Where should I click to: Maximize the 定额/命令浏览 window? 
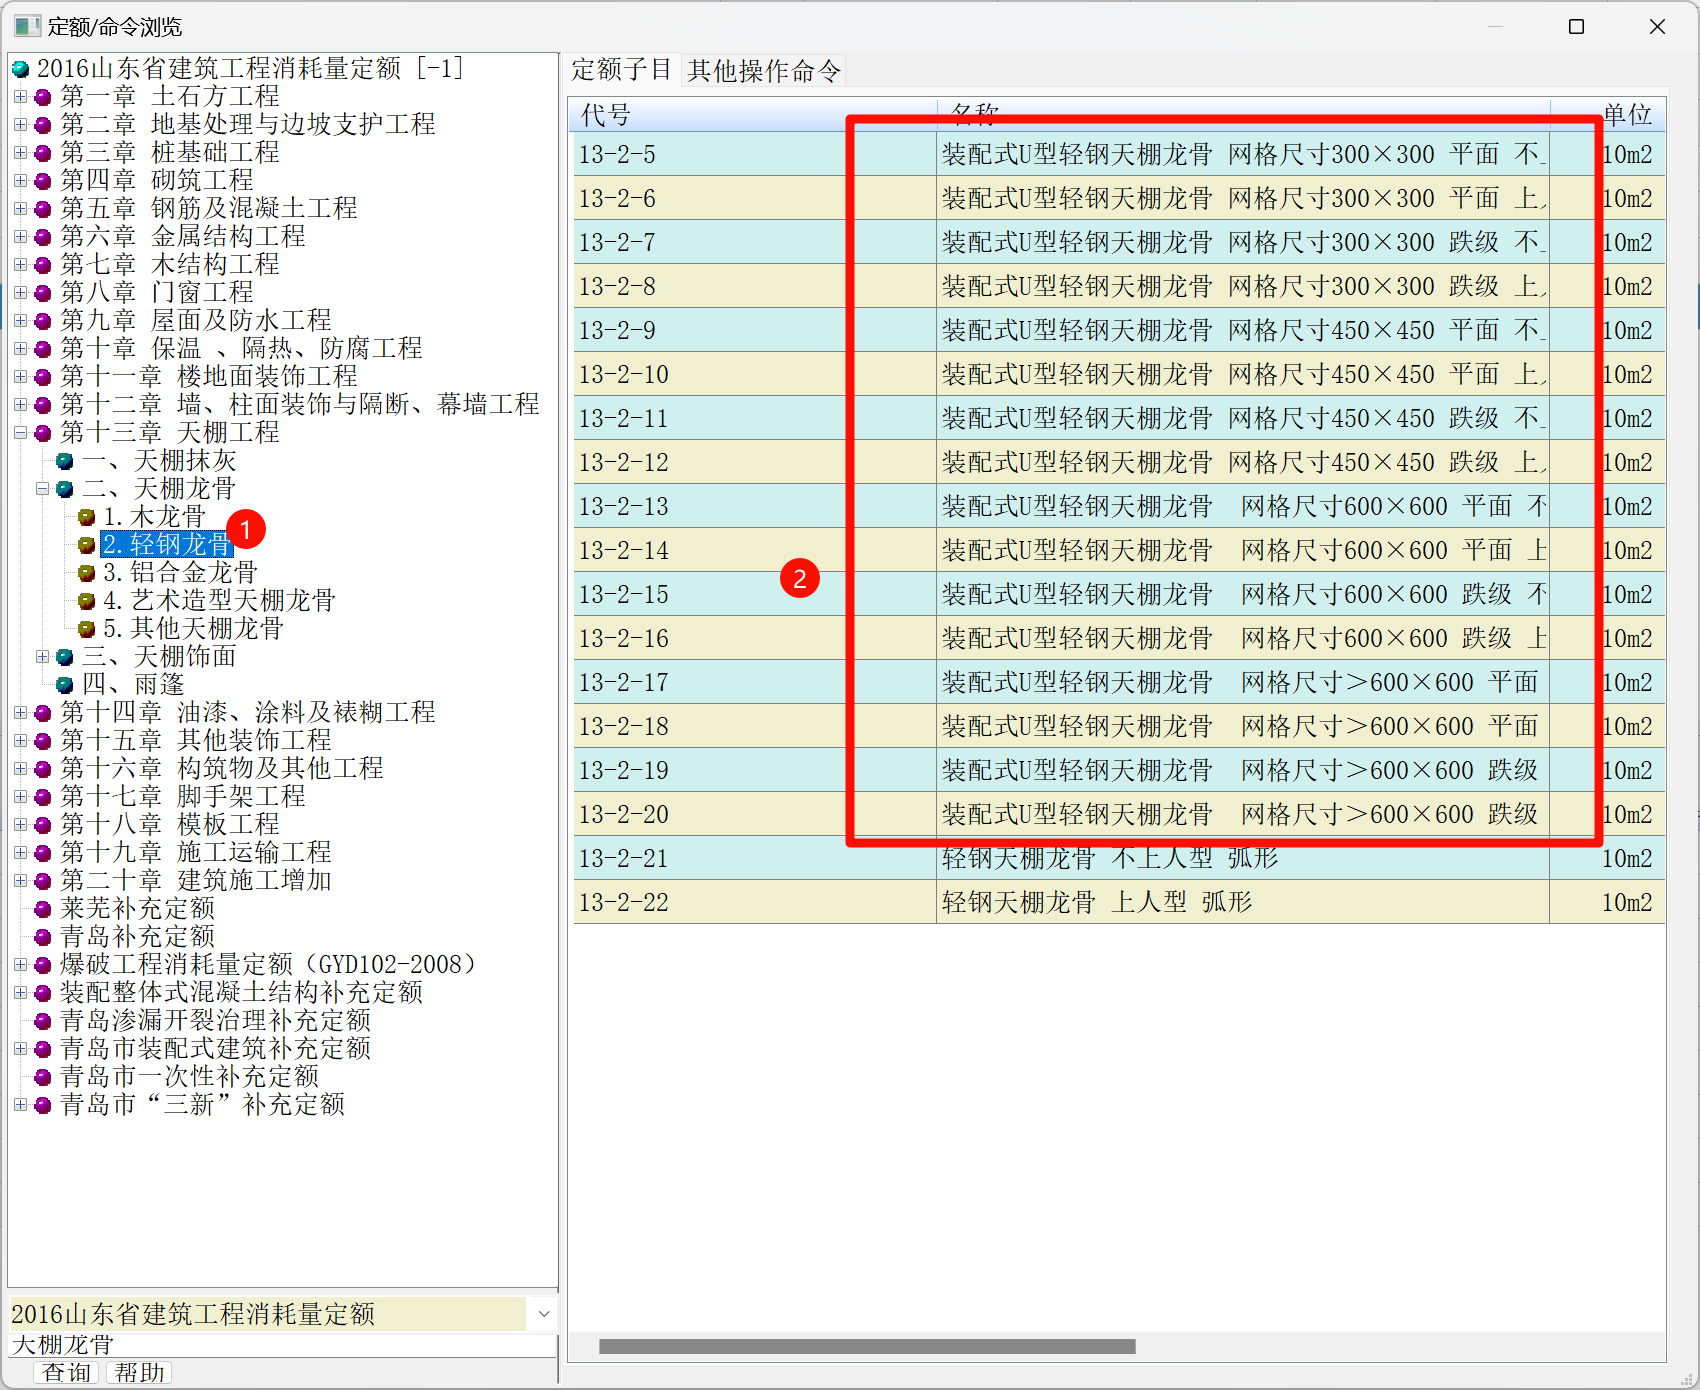(x=1577, y=26)
